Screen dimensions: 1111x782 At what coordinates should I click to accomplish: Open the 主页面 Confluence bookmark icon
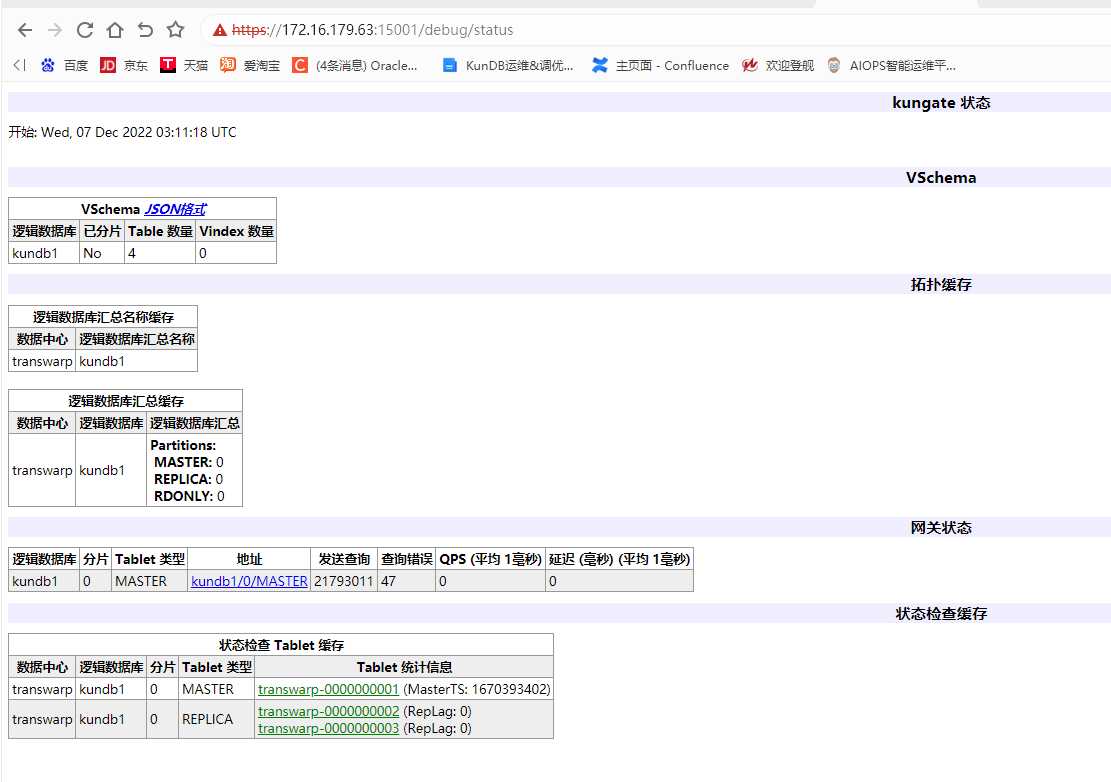pyautogui.click(x=600, y=65)
